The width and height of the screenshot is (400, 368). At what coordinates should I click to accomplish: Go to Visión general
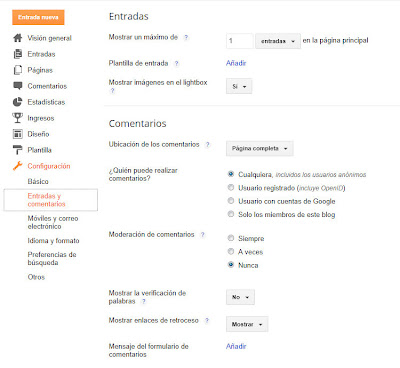click(49, 38)
